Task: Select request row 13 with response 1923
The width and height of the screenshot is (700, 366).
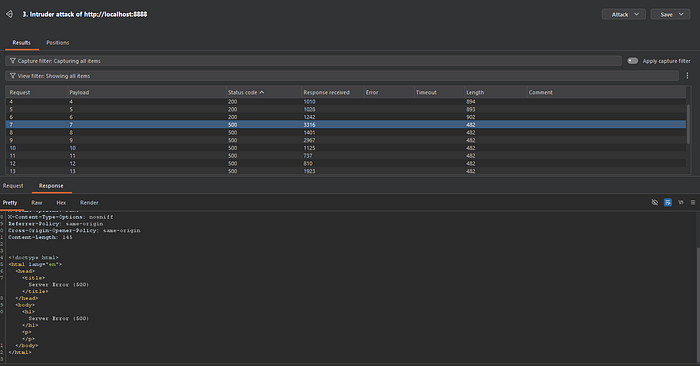Action: [346, 171]
